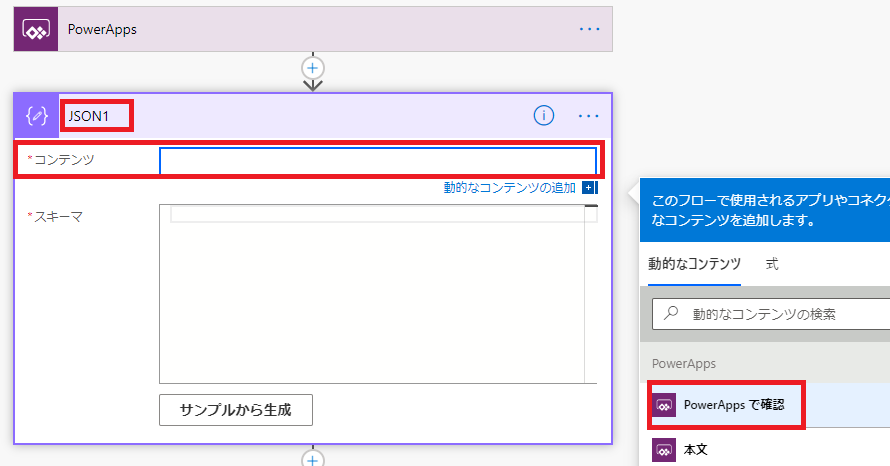890x466 pixels.
Task: Switch to the 式 tab
Action: click(x=772, y=264)
